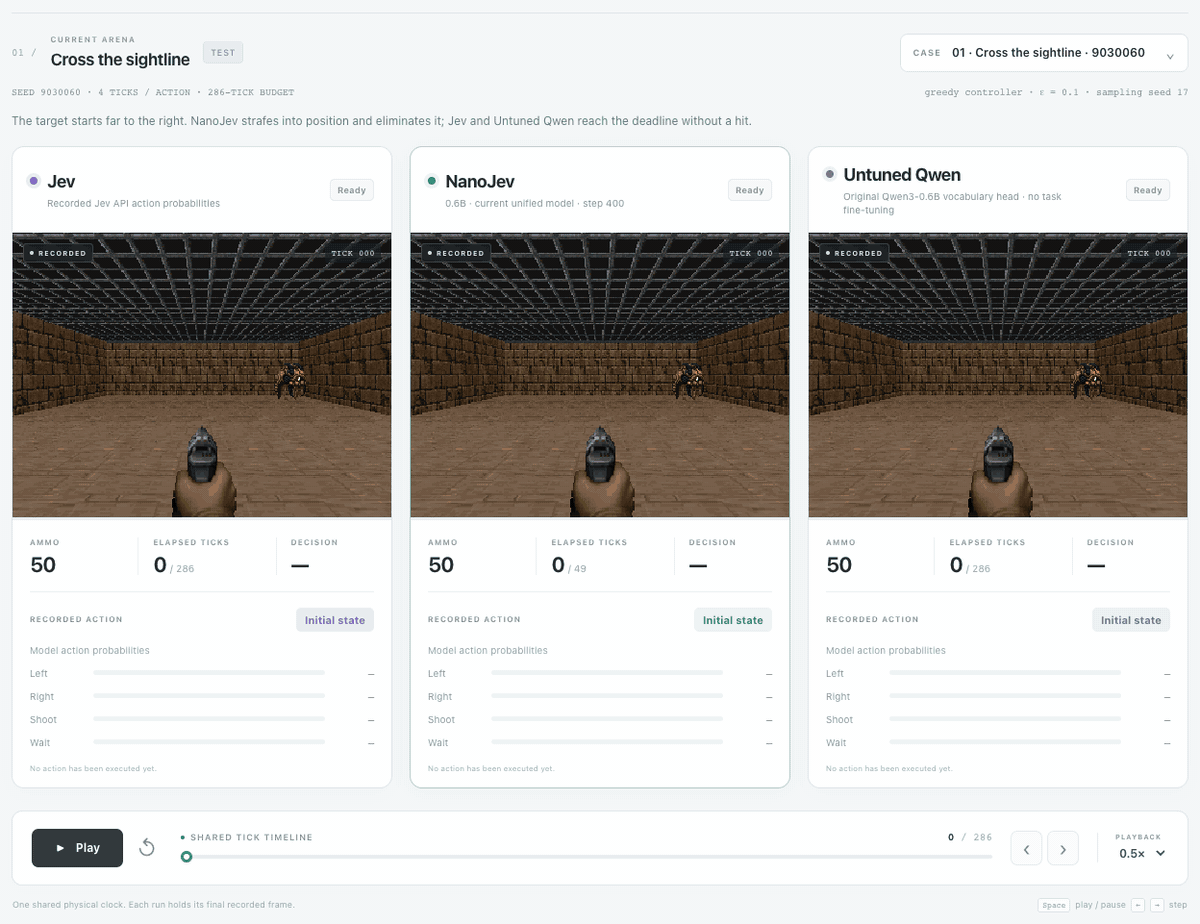The height and width of the screenshot is (924, 1200).
Task: Step forward one tick with right chevron
Action: (x=1063, y=849)
